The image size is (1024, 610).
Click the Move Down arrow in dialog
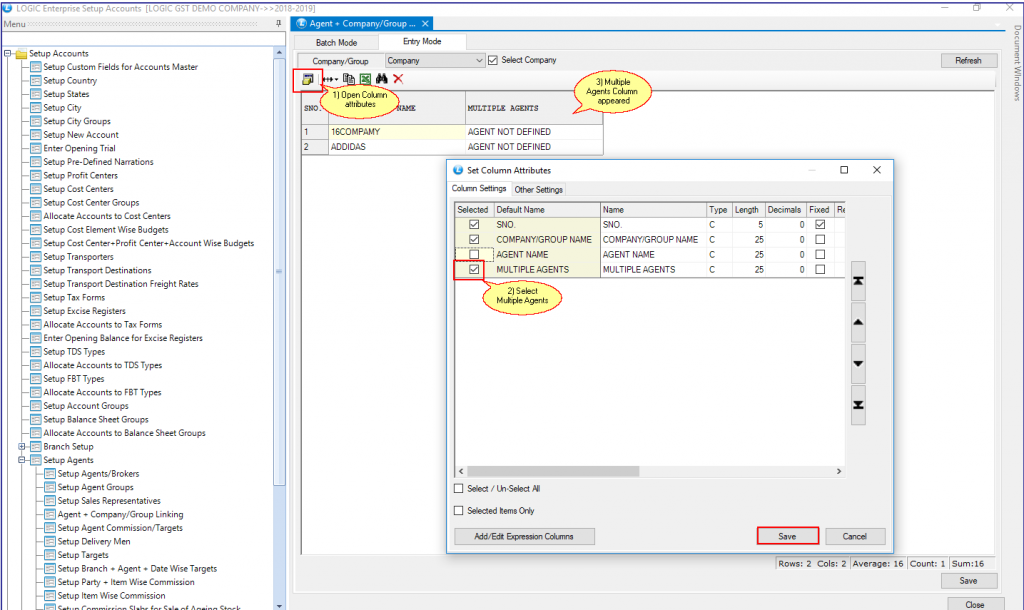click(857, 363)
